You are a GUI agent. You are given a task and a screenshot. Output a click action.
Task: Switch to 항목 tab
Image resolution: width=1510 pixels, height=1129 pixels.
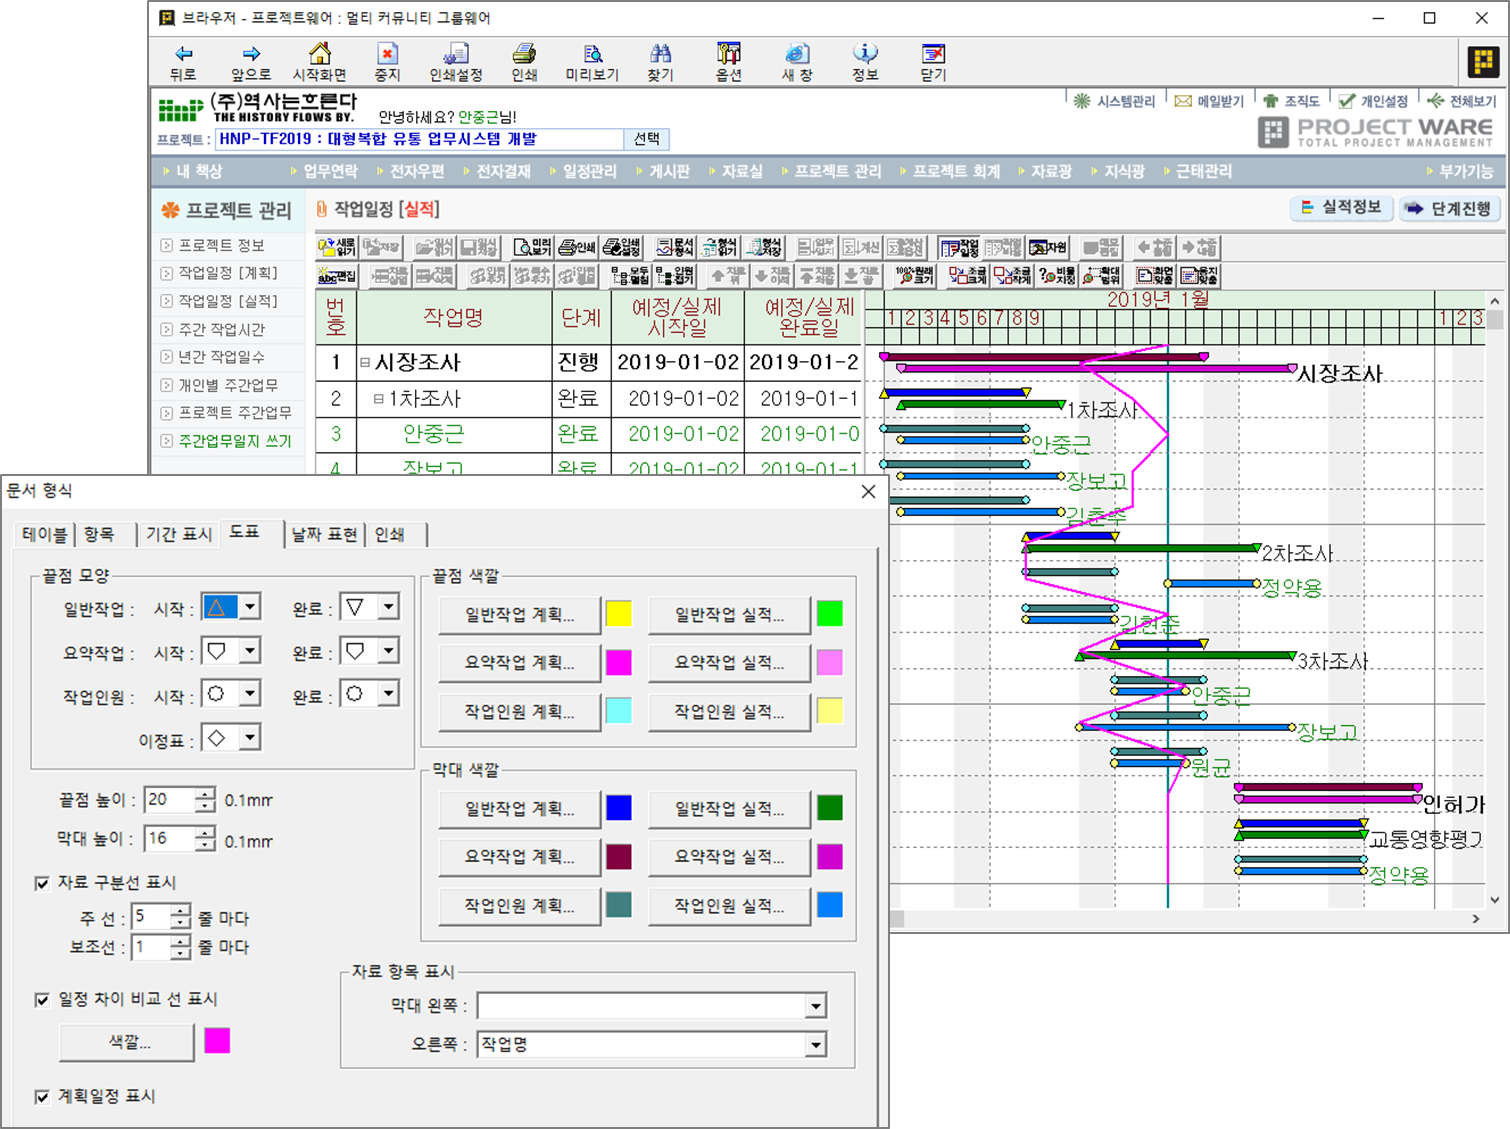click(98, 534)
